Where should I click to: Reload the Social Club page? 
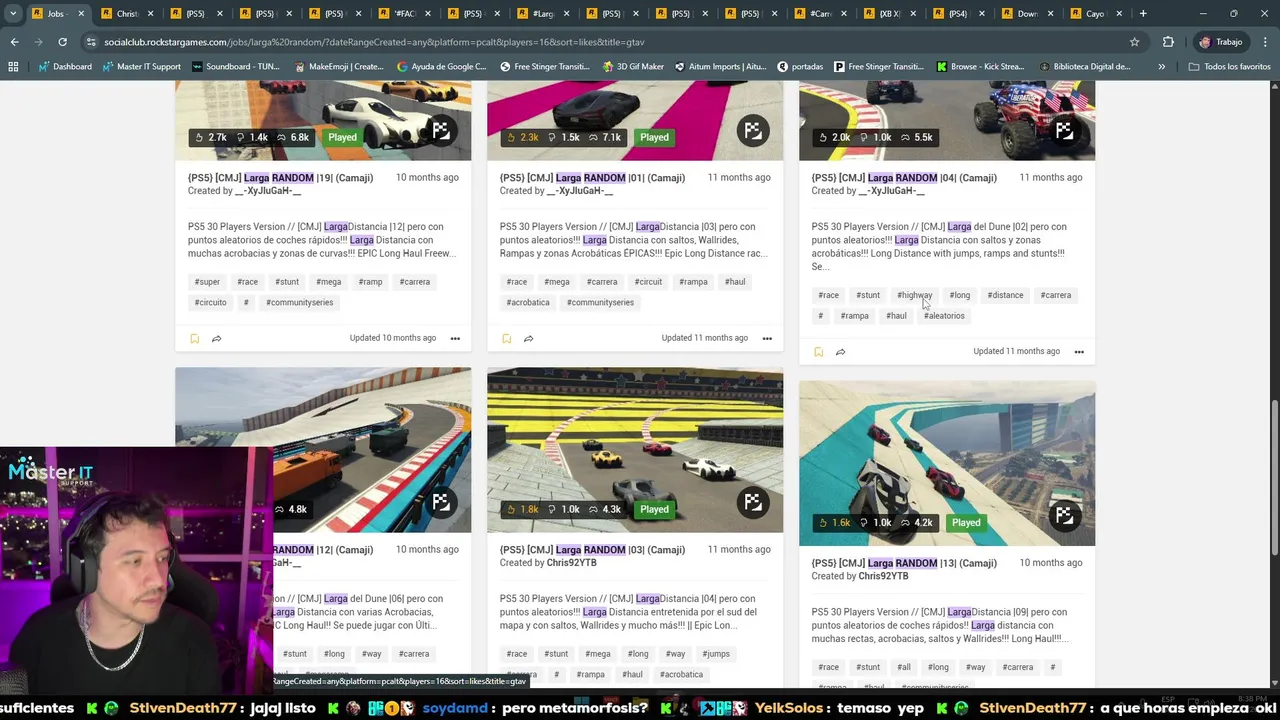click(62, 42)
